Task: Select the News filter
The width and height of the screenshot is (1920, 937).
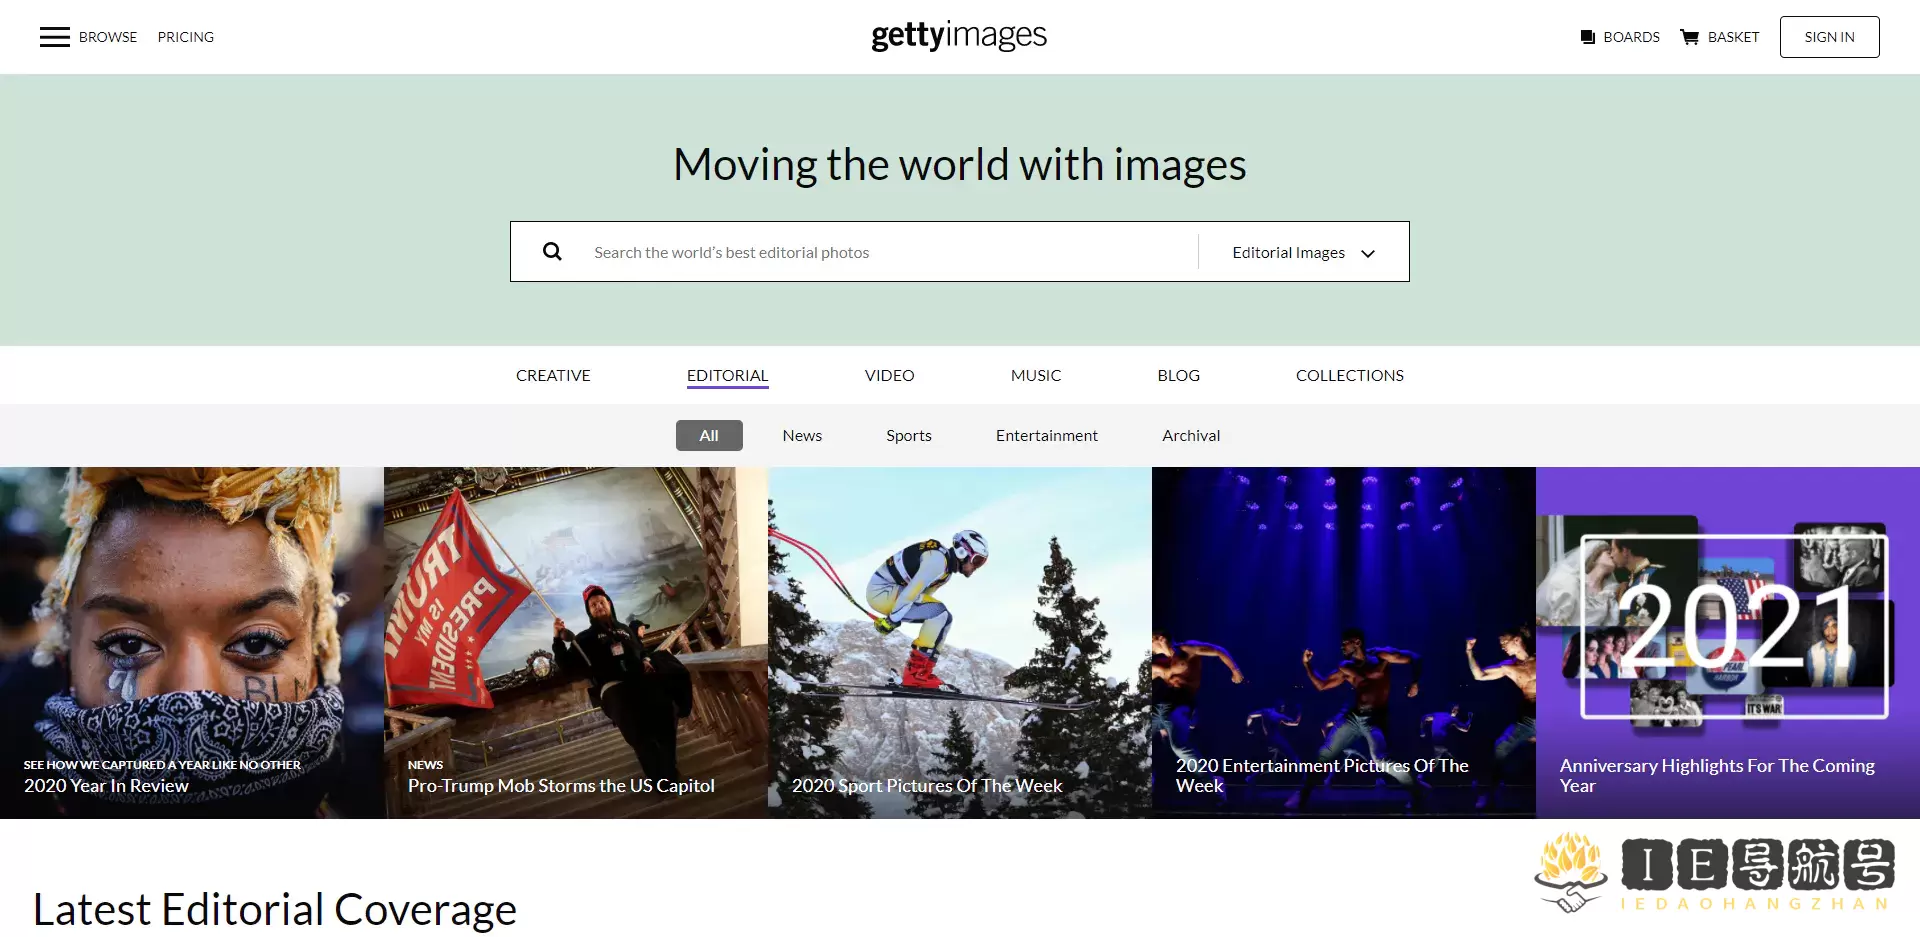Action: coord(802,435)
